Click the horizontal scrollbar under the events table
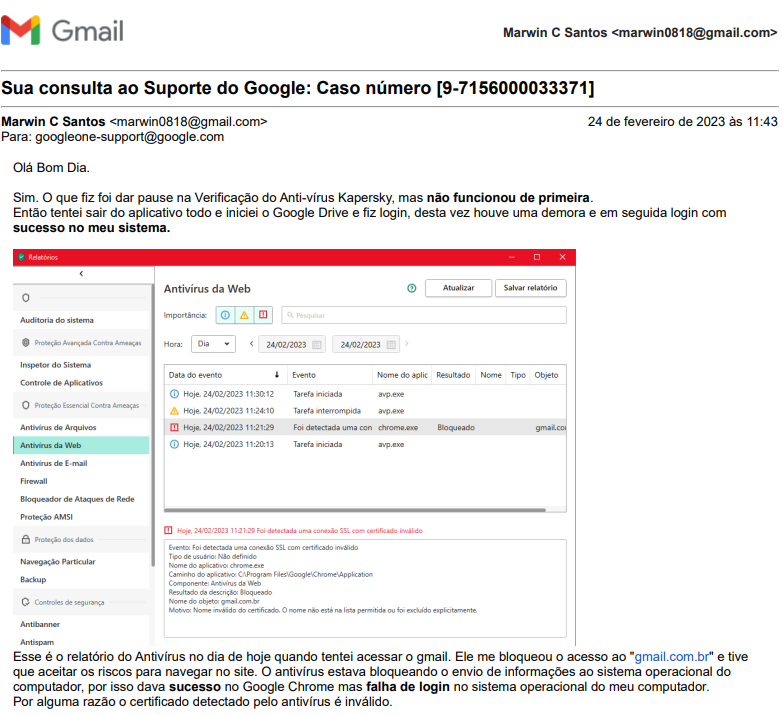 click(355, 510)
